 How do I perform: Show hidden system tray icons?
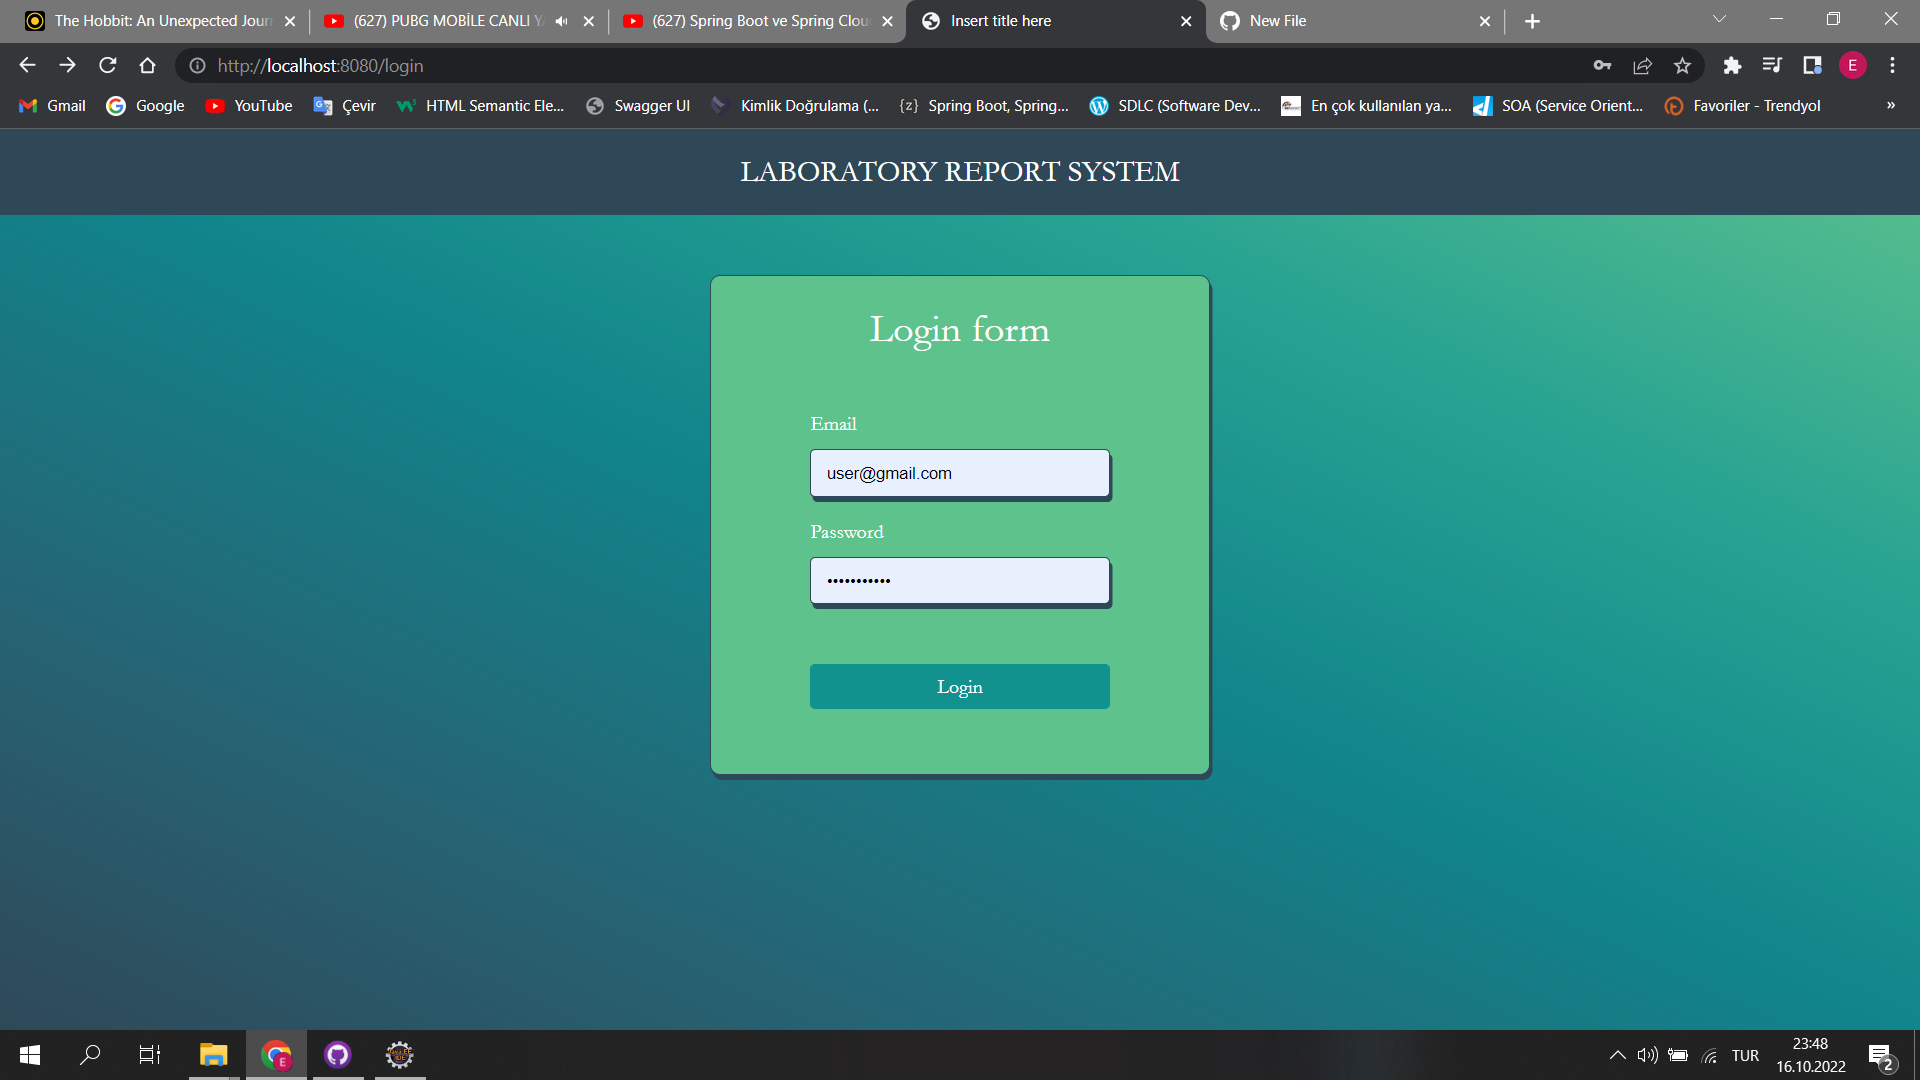(1617, 1055)
